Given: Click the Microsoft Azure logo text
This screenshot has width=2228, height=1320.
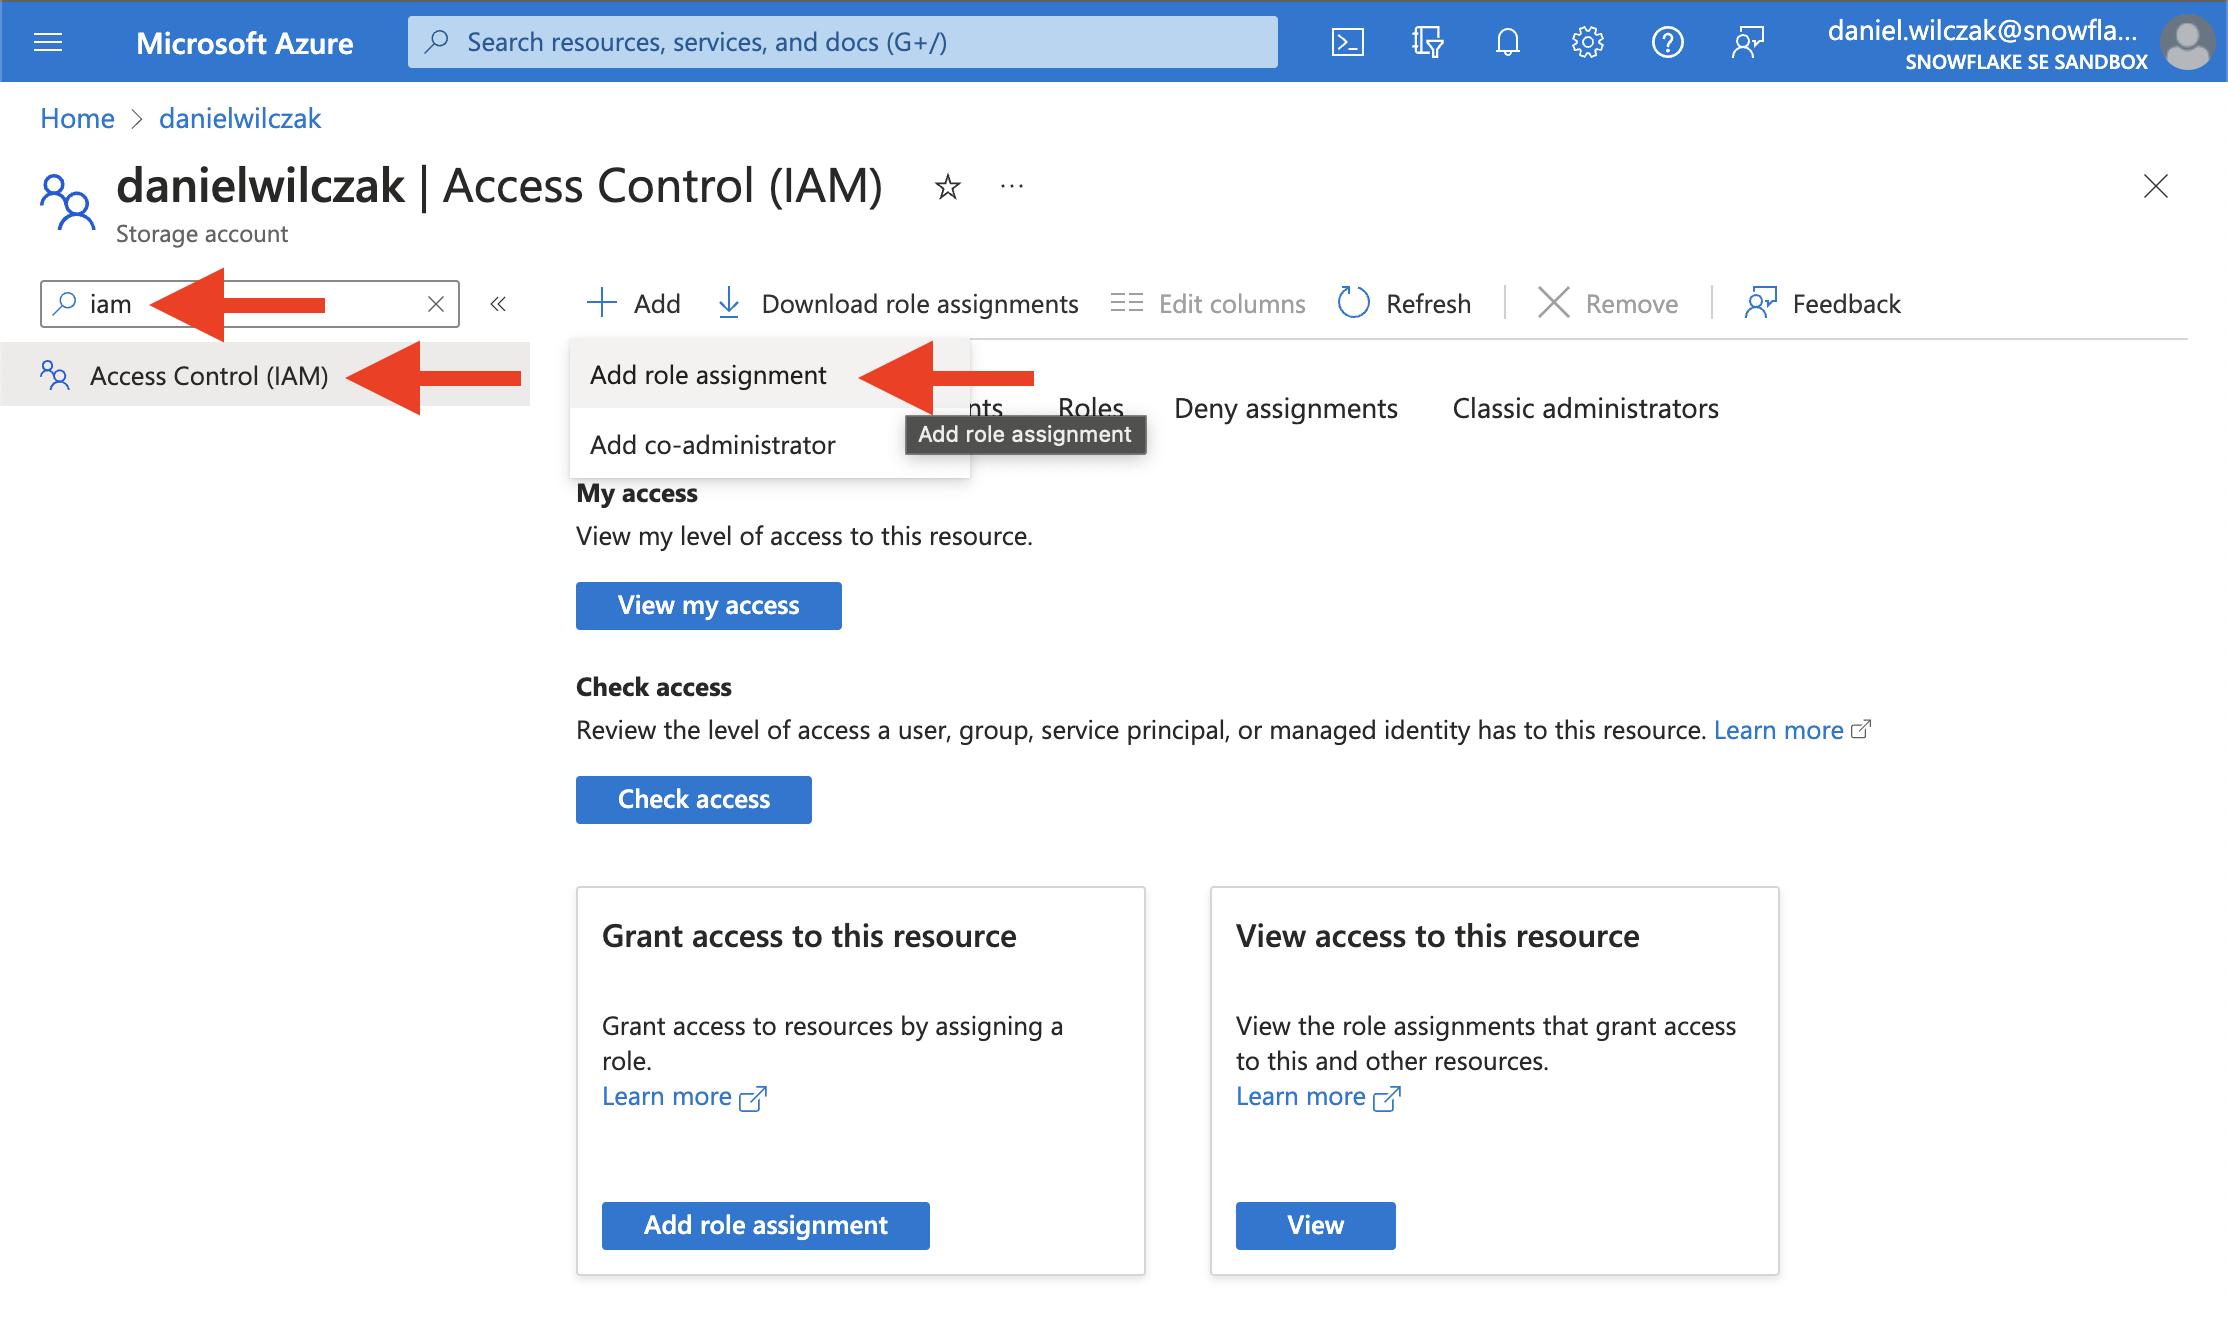Looking at the screenshot, I should [x=244, y=43].
